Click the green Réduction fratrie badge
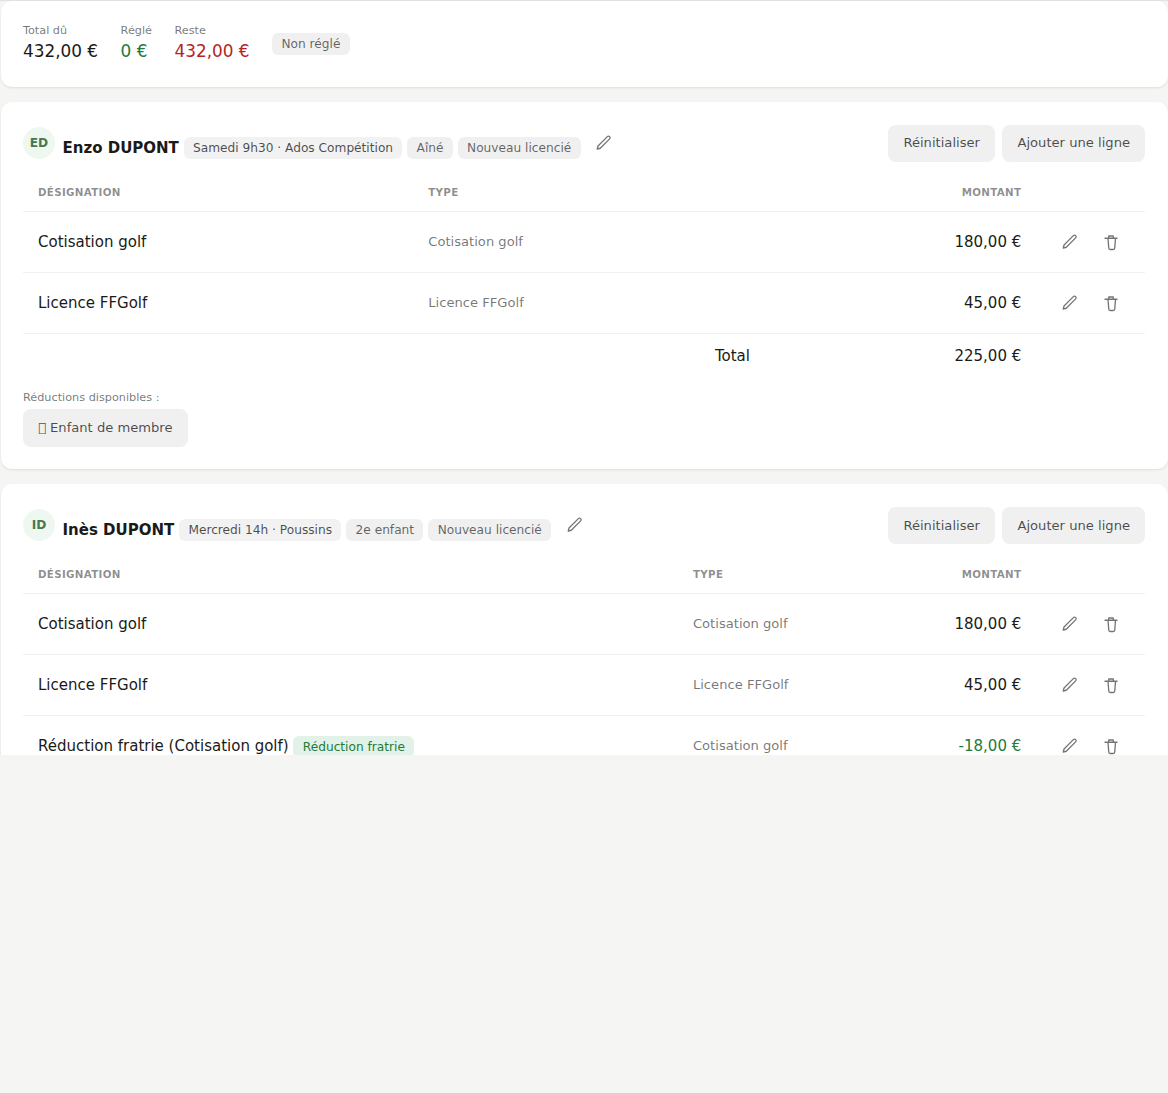Image resolution: width=1168 pixels, height=1093 pixels. pyautogui.click(x=354, y=746)
